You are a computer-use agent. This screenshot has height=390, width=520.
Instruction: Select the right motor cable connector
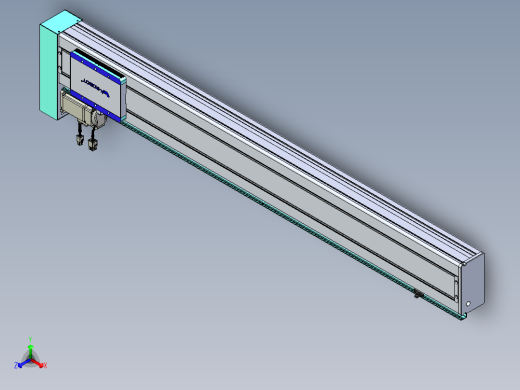(x=93, y=144)
